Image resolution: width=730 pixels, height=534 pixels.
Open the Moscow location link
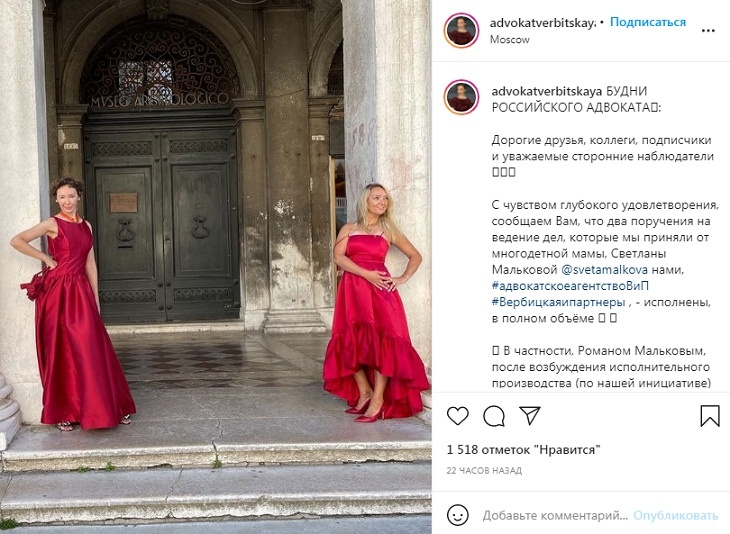(509, 40)
